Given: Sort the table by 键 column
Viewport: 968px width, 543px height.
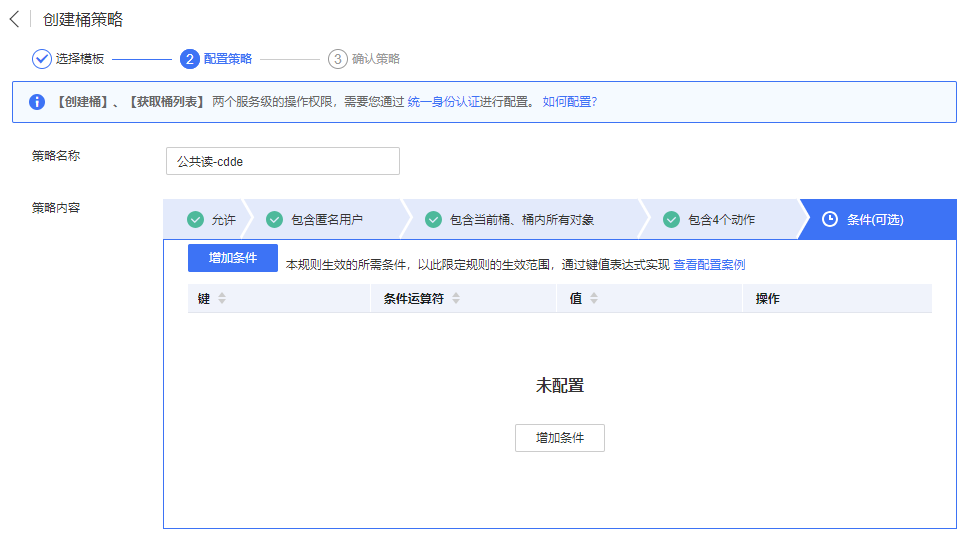Looking at the screenshot, I should [x=222, y=299].
